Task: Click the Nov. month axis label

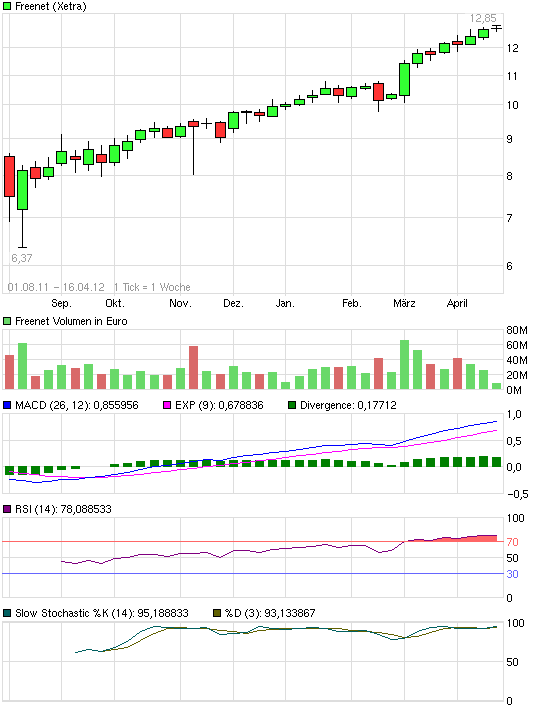Action: [180, 303]
